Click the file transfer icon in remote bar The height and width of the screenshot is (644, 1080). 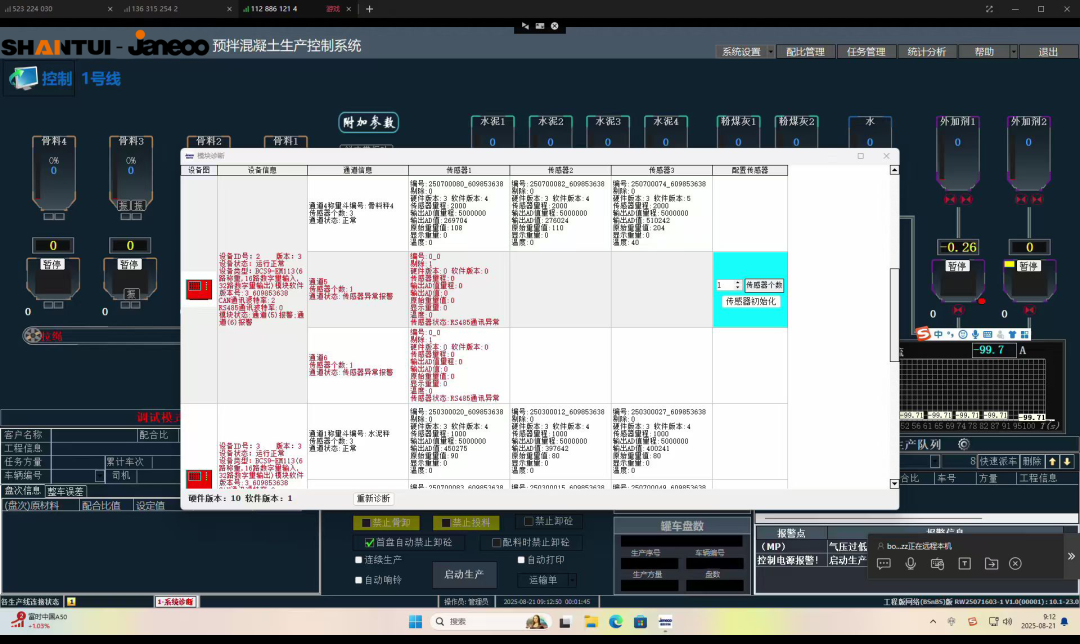(991, 563)
